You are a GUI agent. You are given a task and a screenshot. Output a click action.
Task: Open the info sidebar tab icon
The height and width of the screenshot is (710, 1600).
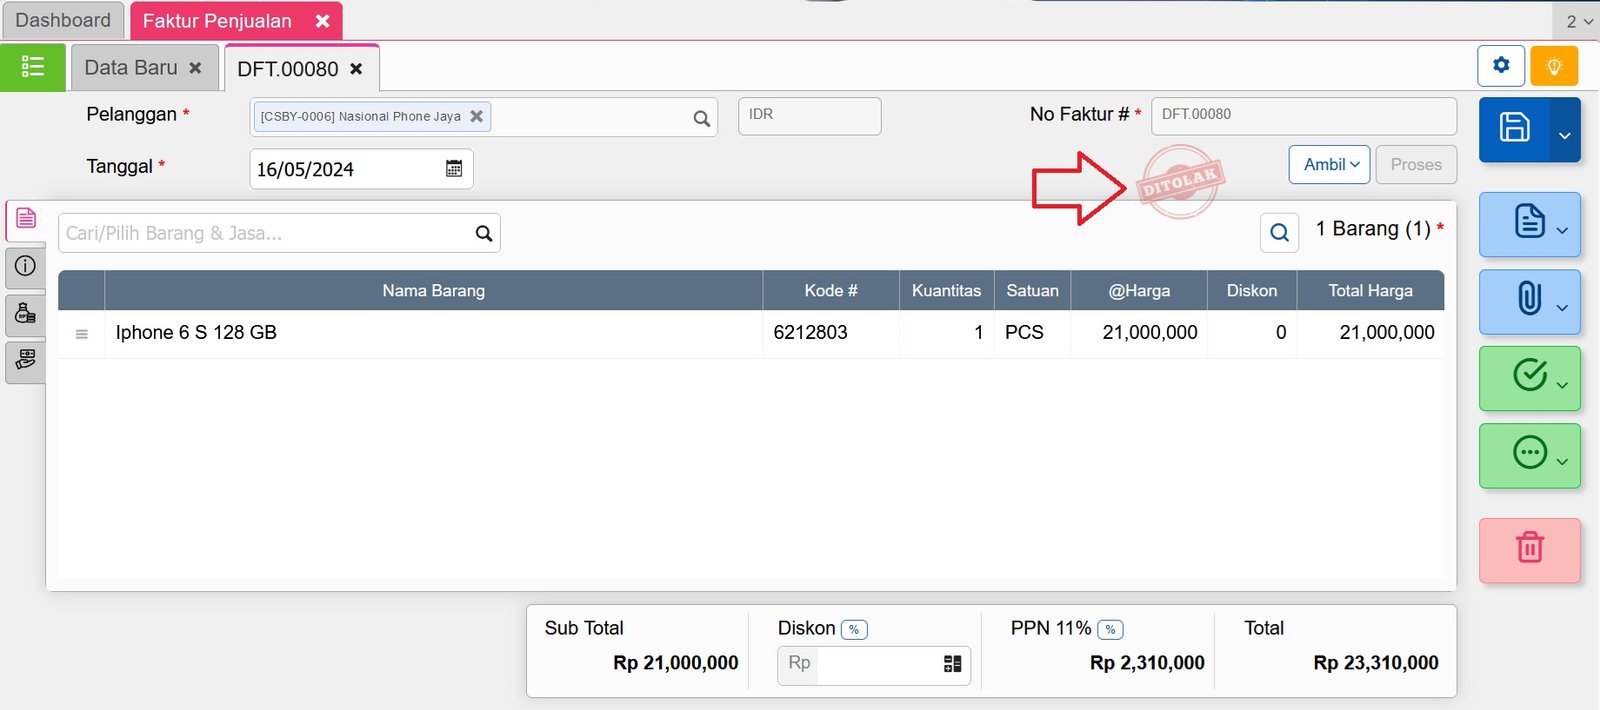25,266
